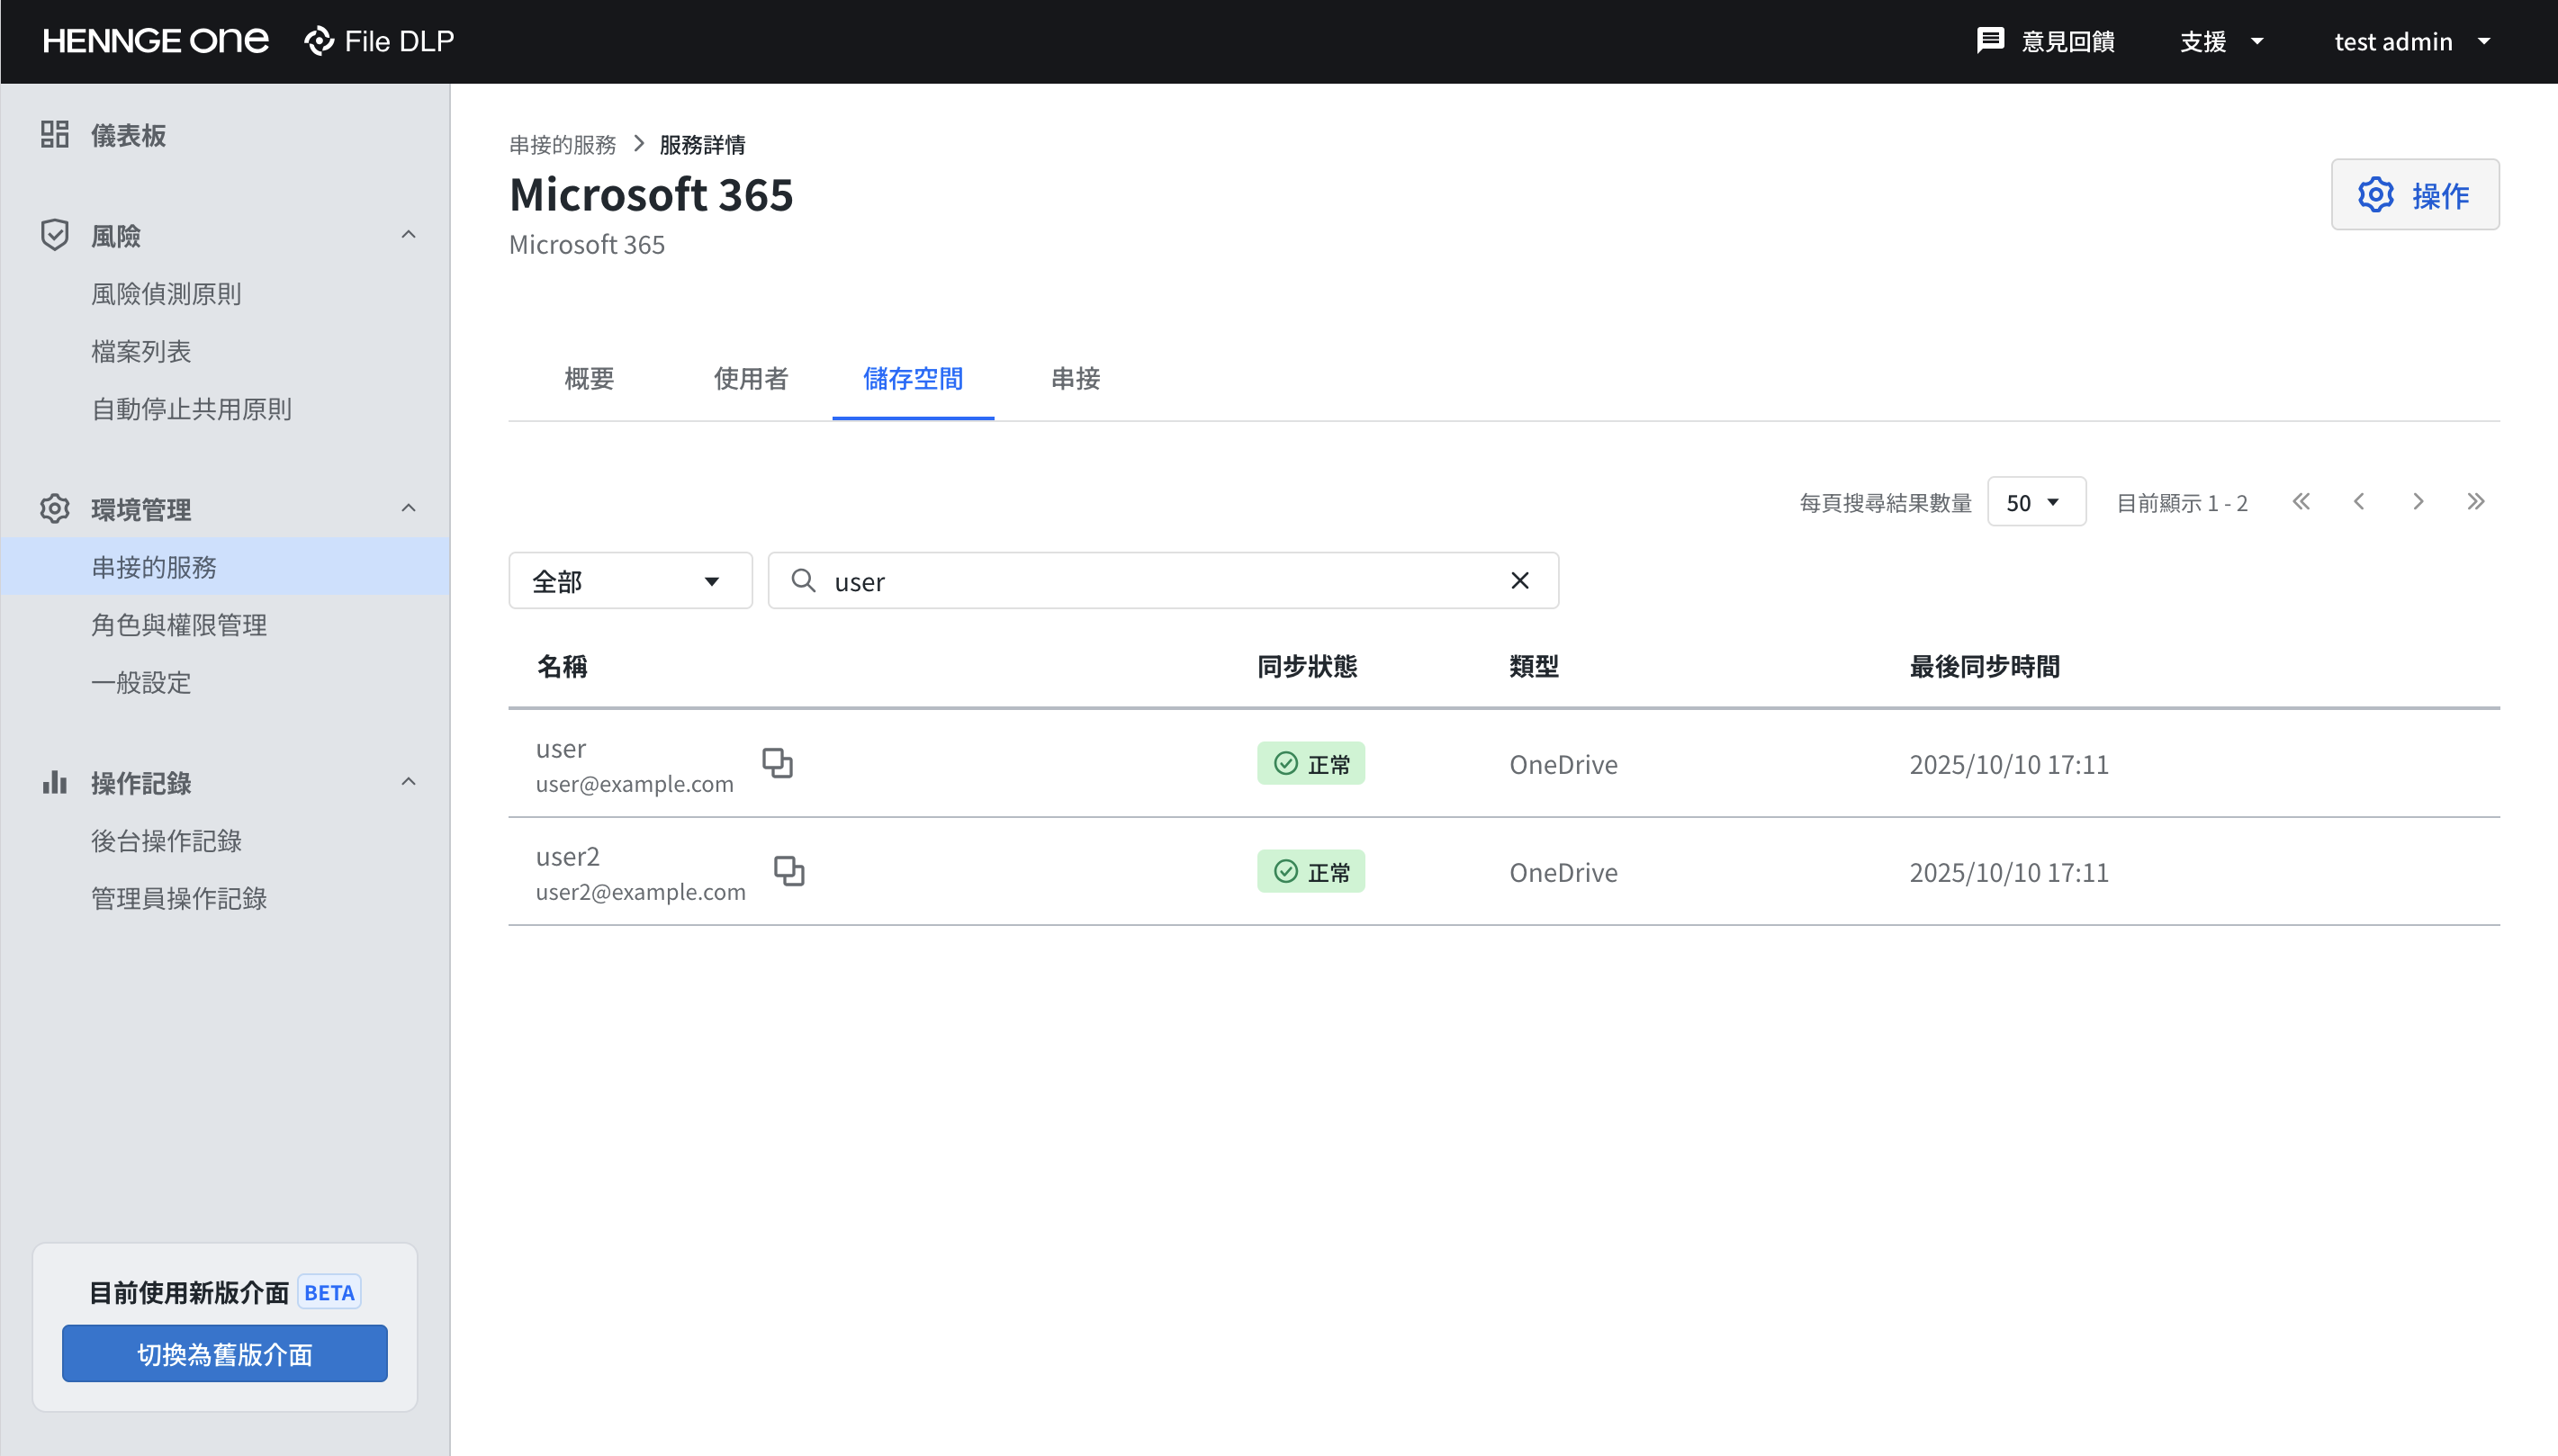The image size is (2558, 1456).
Task: Collapse the 風險 section
Action: [408, 235]
